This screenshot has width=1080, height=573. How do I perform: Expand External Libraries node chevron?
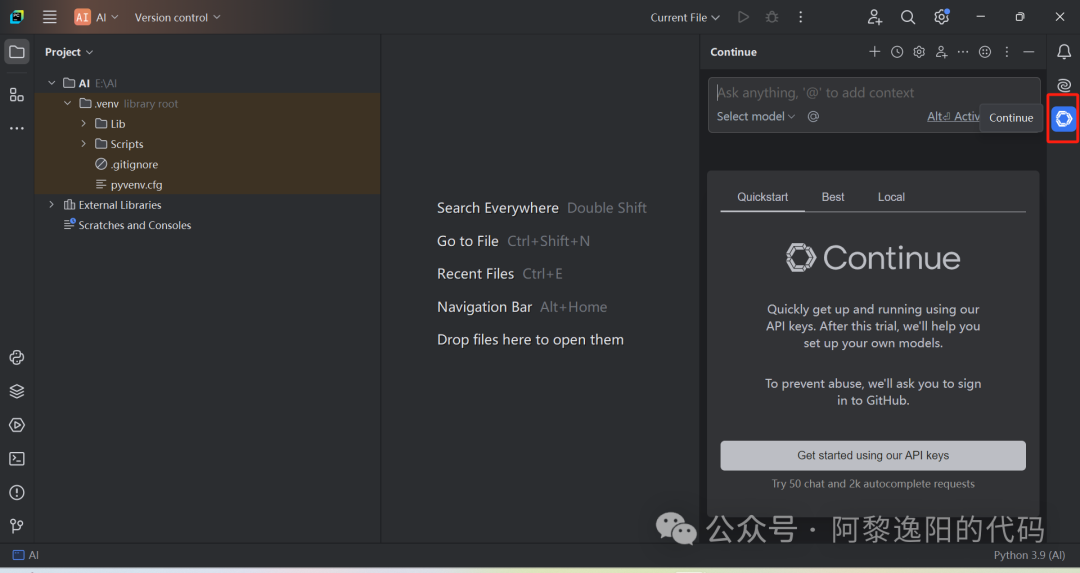point(52,205)
